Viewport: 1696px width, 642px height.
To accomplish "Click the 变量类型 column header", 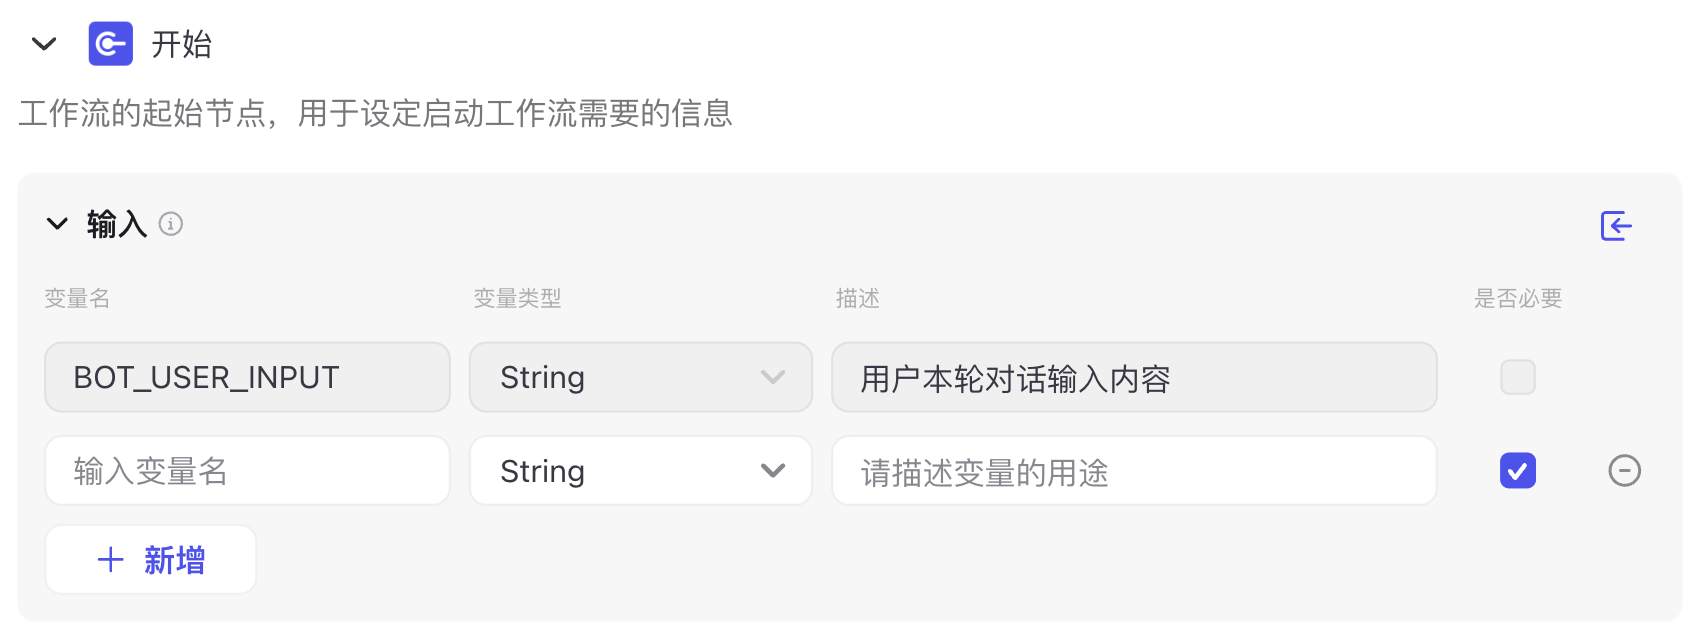I will point(517,298).
